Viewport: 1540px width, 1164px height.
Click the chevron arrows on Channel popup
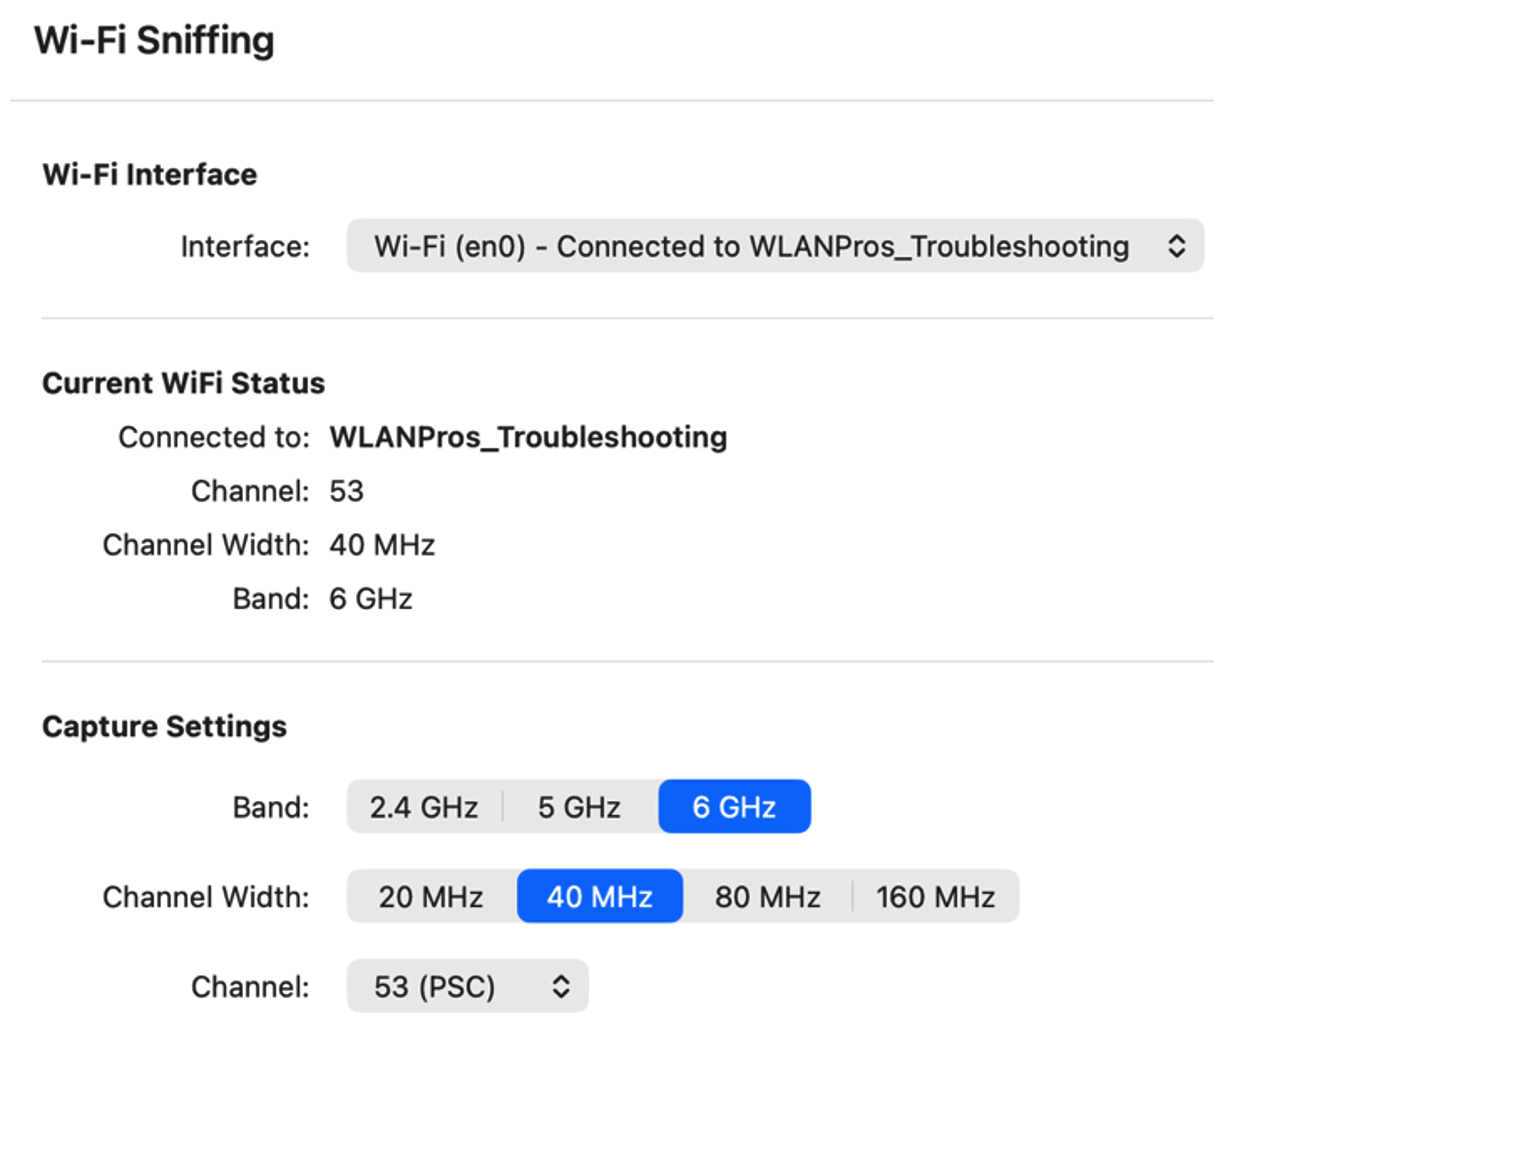coord(561,987)
